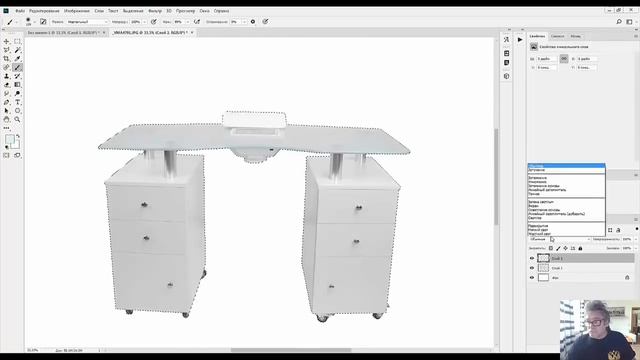Choose Линейный осветлитель (добавить) mode
The width and height of the screenshot is (640, 360).
[x=557, y=214]
